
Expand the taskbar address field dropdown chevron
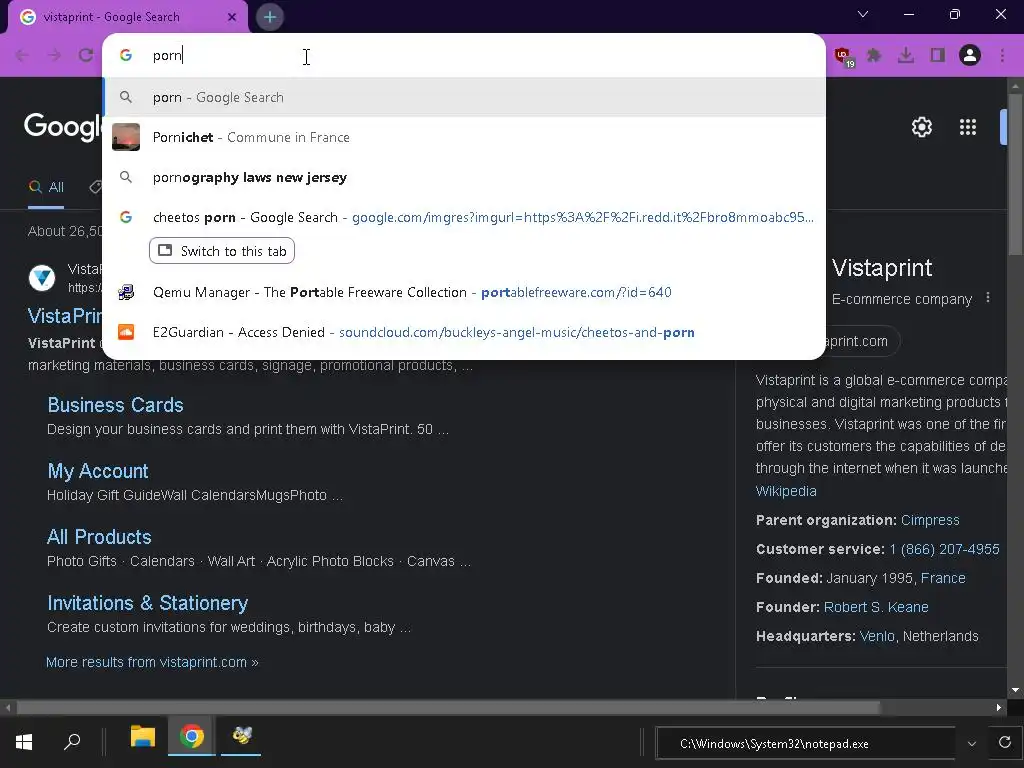972,744
